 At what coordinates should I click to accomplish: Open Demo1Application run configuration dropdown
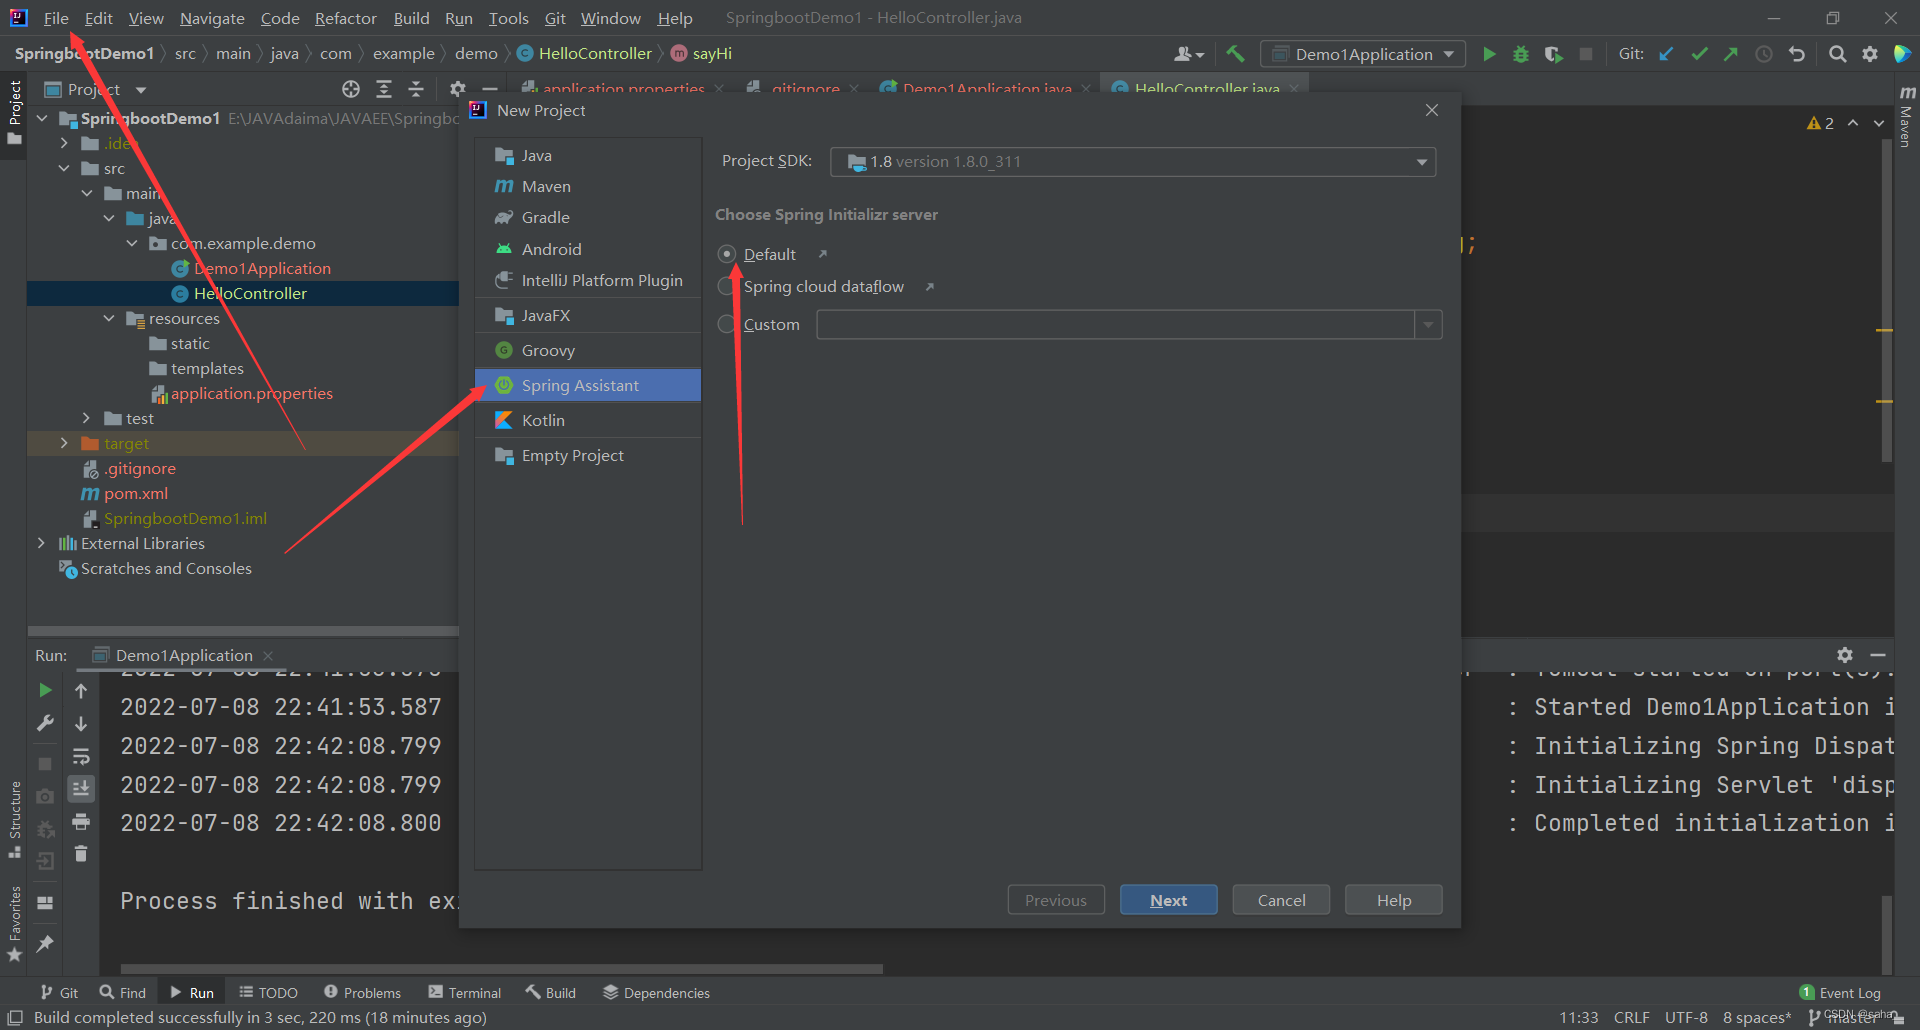(1363, 54)
